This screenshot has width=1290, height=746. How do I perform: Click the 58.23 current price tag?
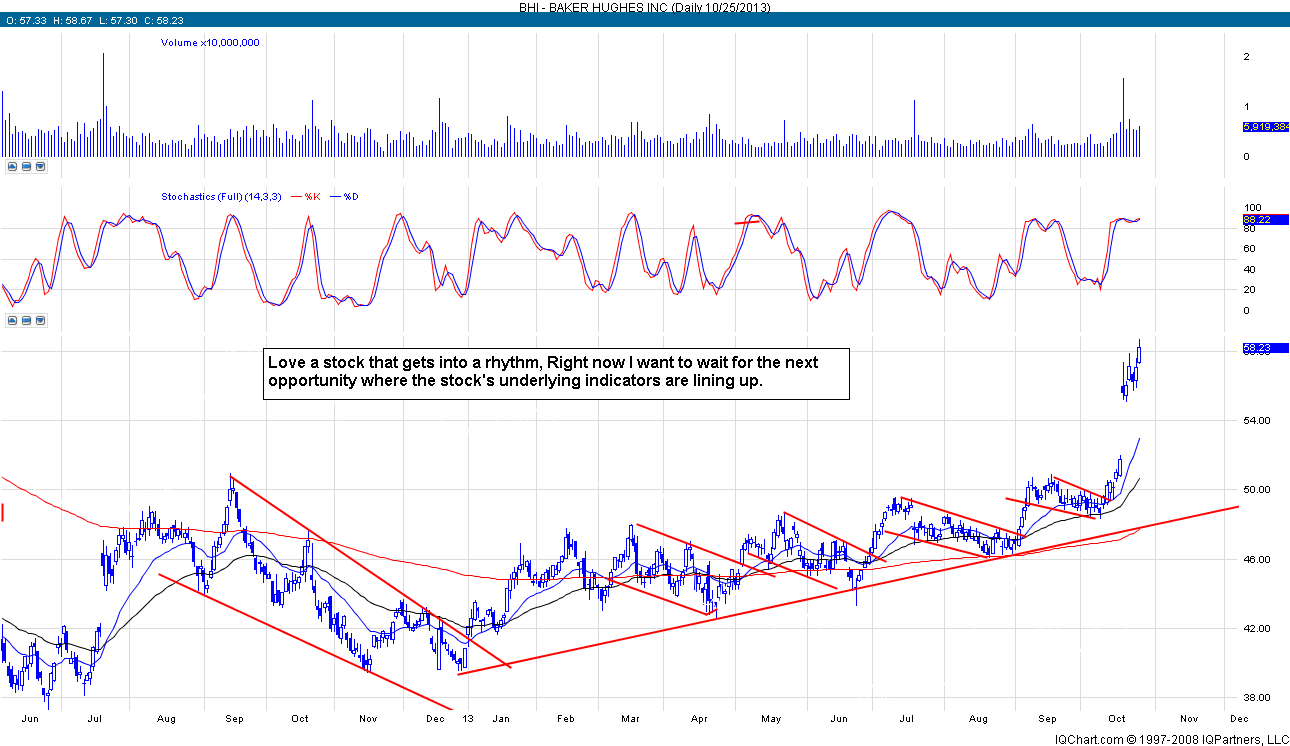pyautogui.click(x=1264, y=348)
